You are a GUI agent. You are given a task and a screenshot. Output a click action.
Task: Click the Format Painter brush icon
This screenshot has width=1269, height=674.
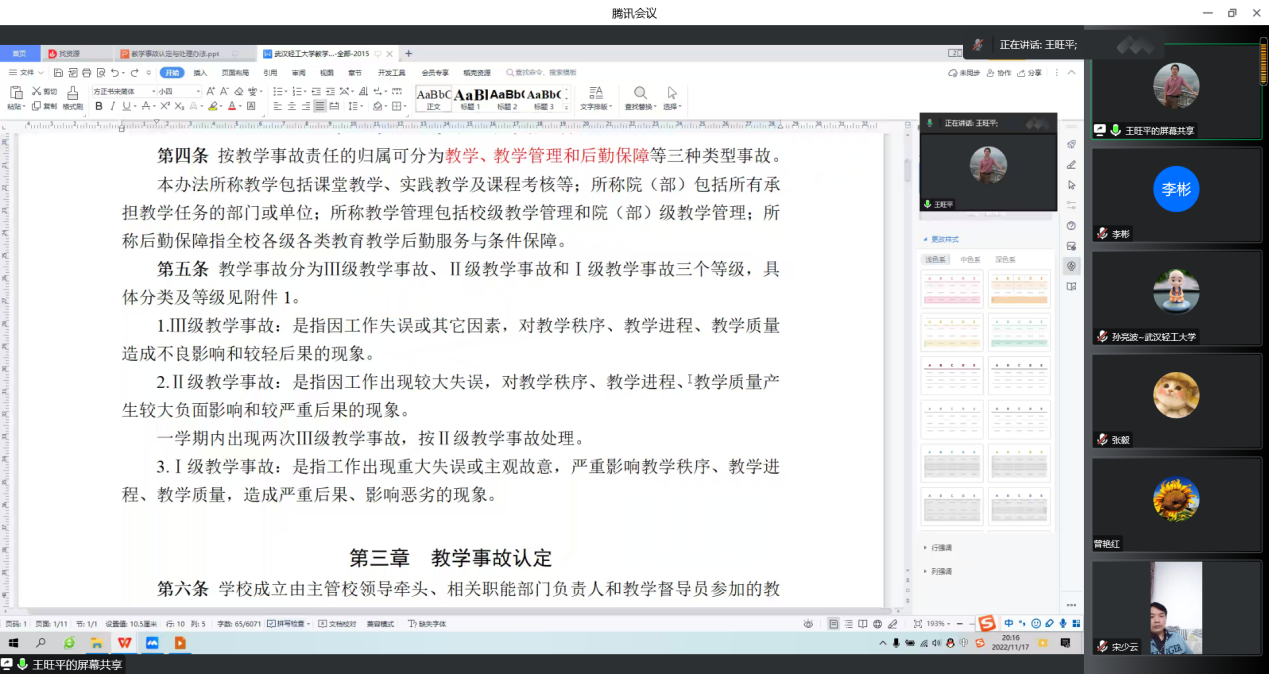(72, 93)
